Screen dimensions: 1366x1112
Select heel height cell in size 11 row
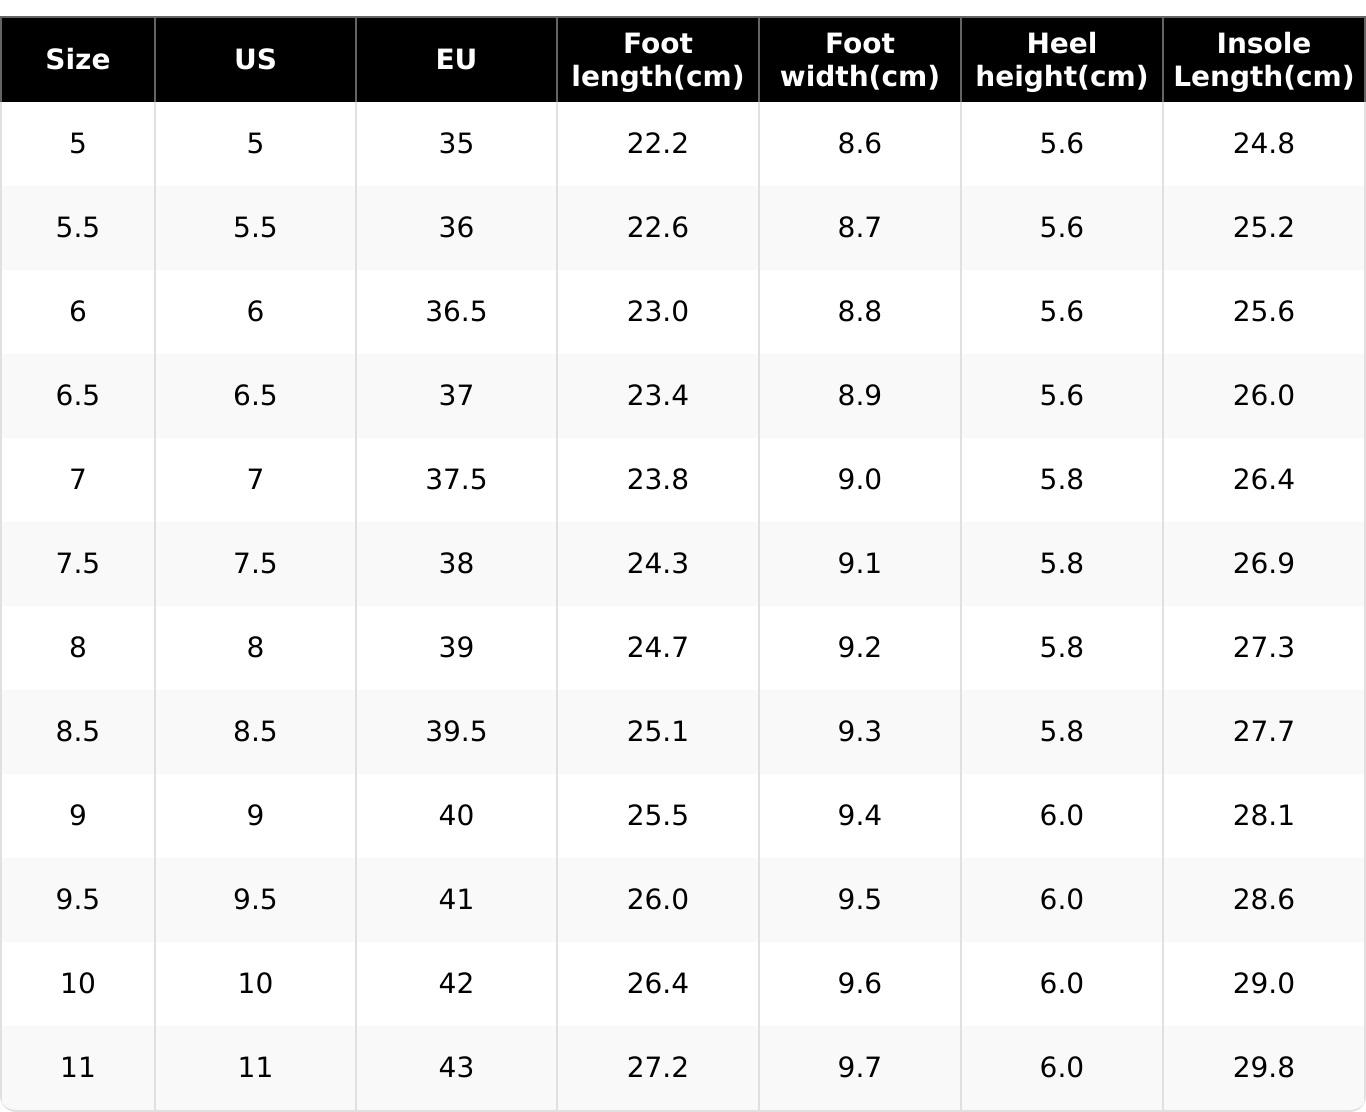(1061, 1068)
